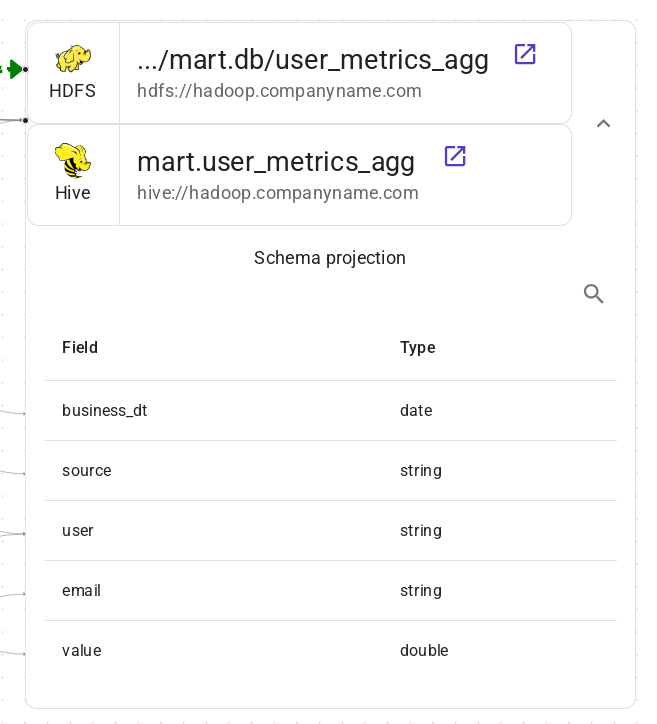Open HDFS user_metrics_agg external link icon

click(525, 54)
